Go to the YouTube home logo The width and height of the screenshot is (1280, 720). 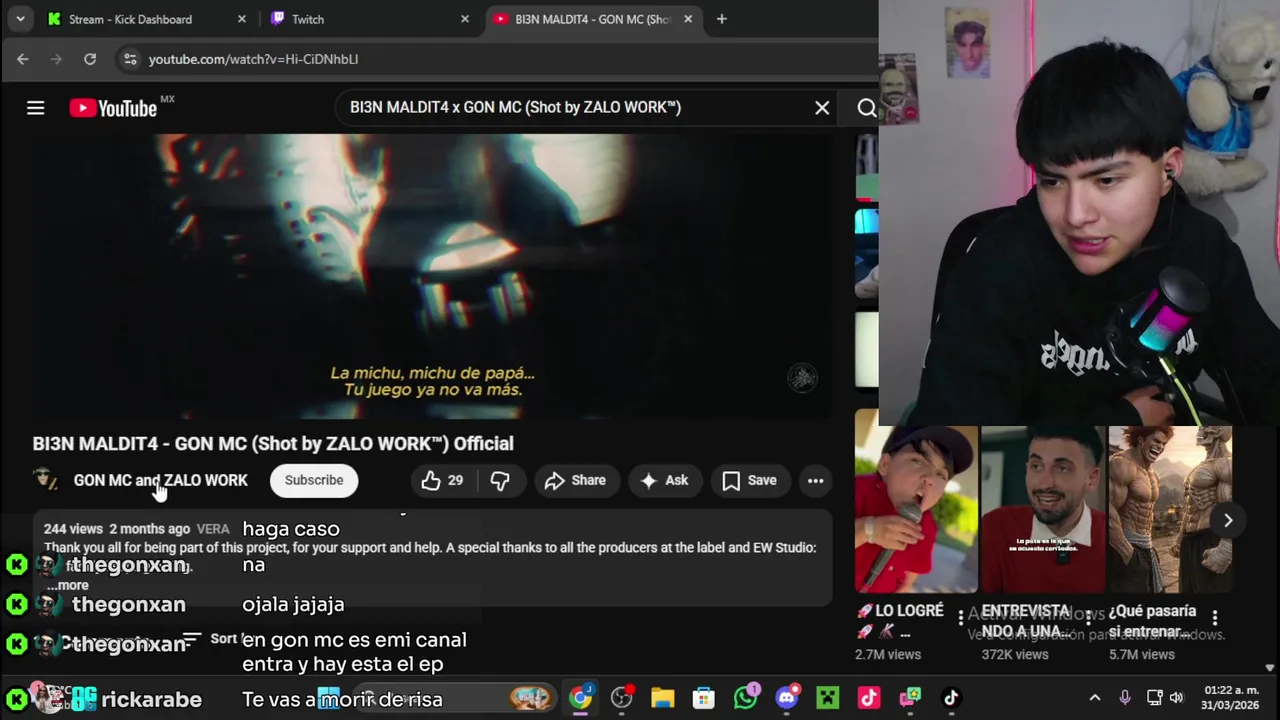113,108
